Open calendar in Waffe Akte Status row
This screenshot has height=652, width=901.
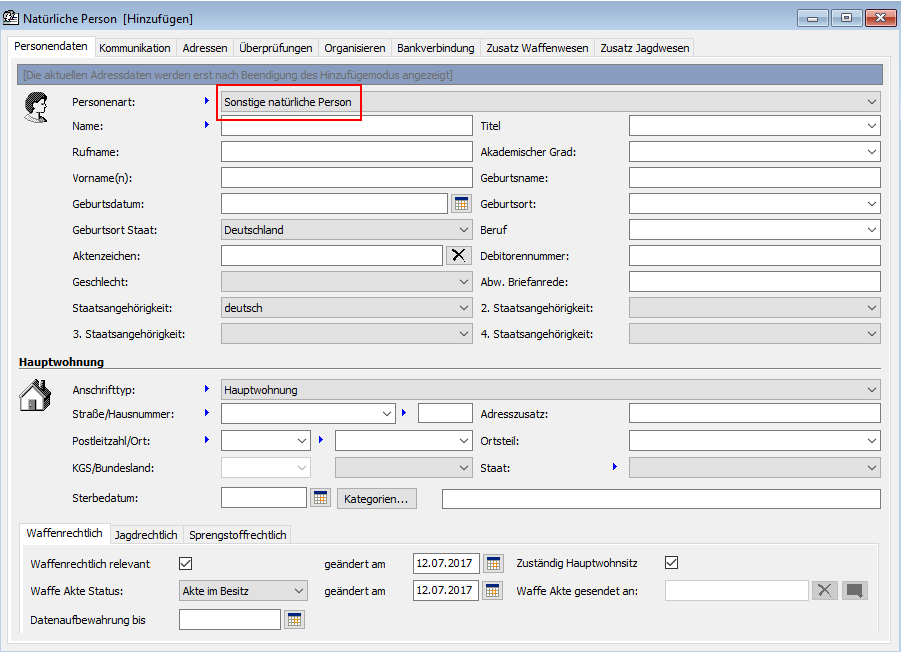click(x=493, y=591)
